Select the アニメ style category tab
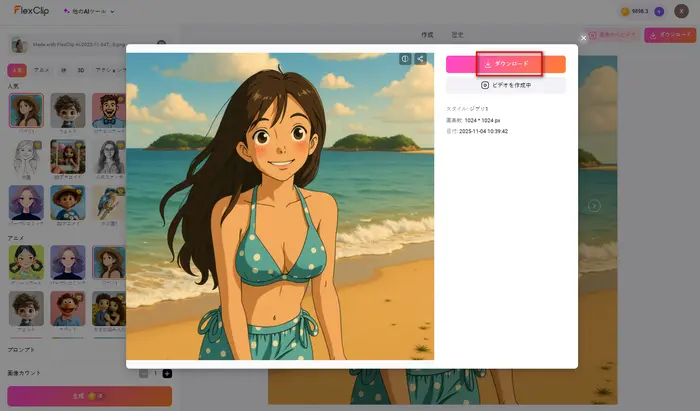 (42, 70)
